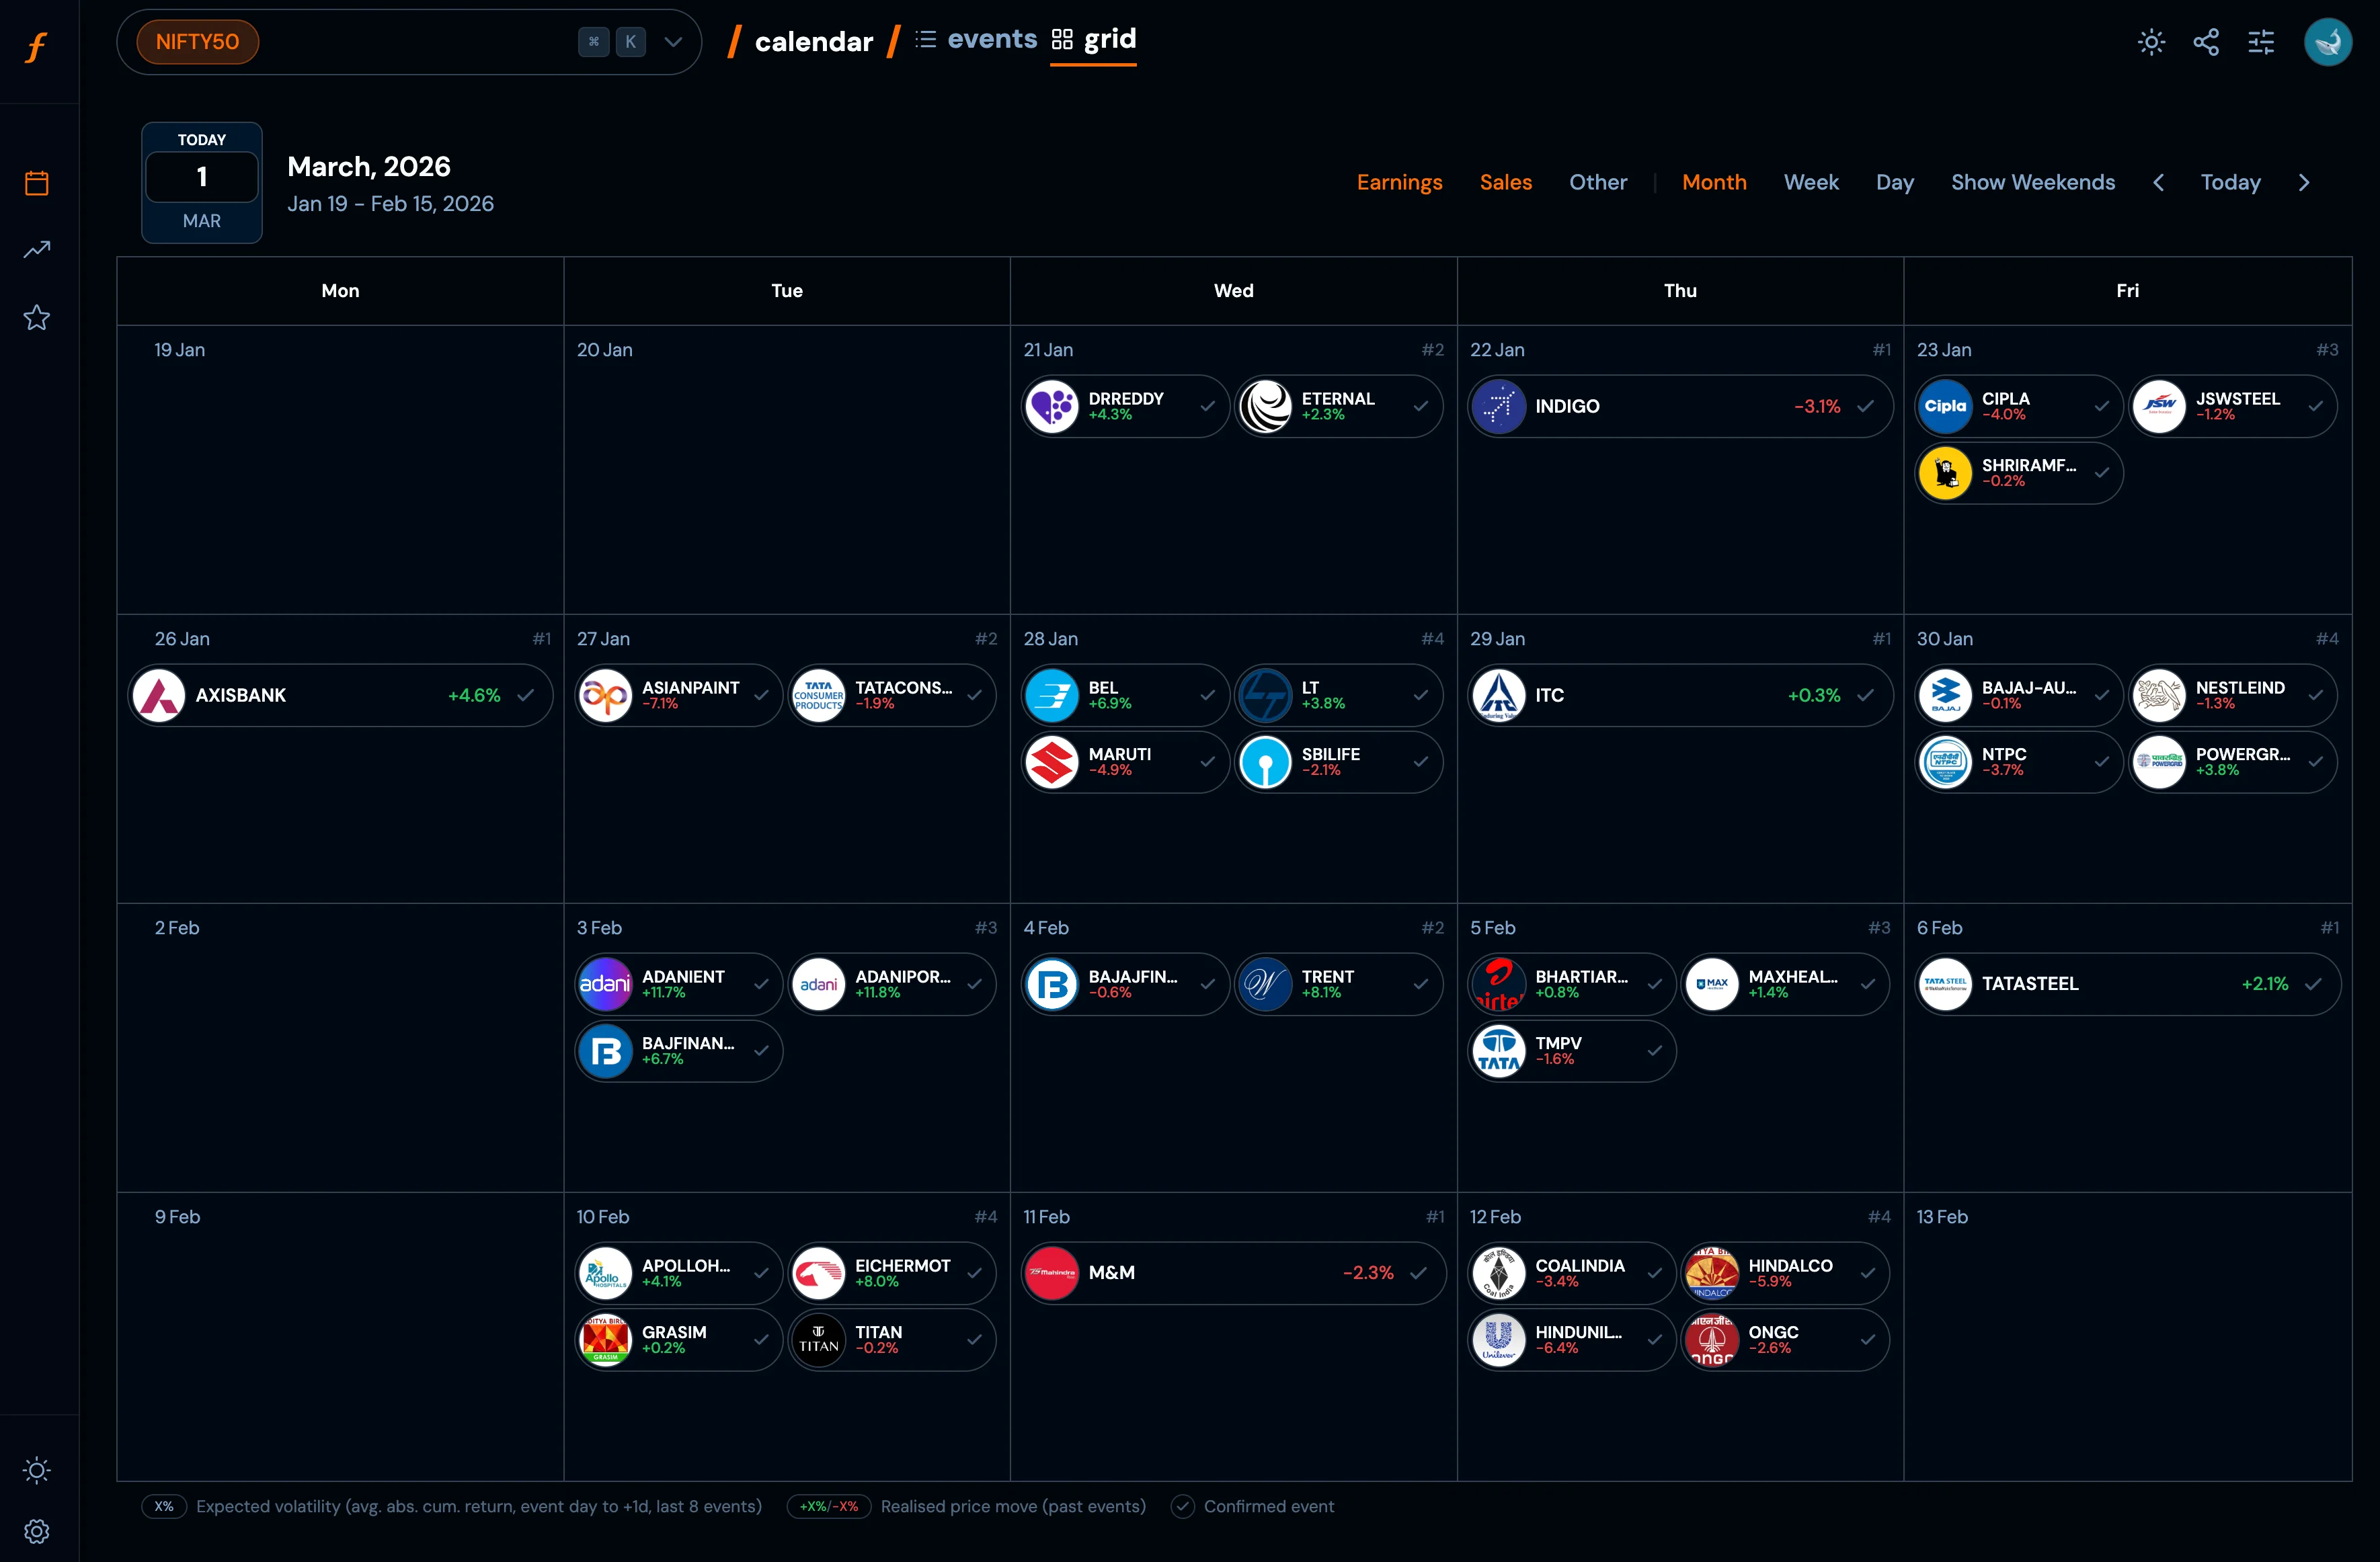Viewport: 2380px width, 1562px height.
Task: Enable Show Weekends option
Action: (2032, 182)
